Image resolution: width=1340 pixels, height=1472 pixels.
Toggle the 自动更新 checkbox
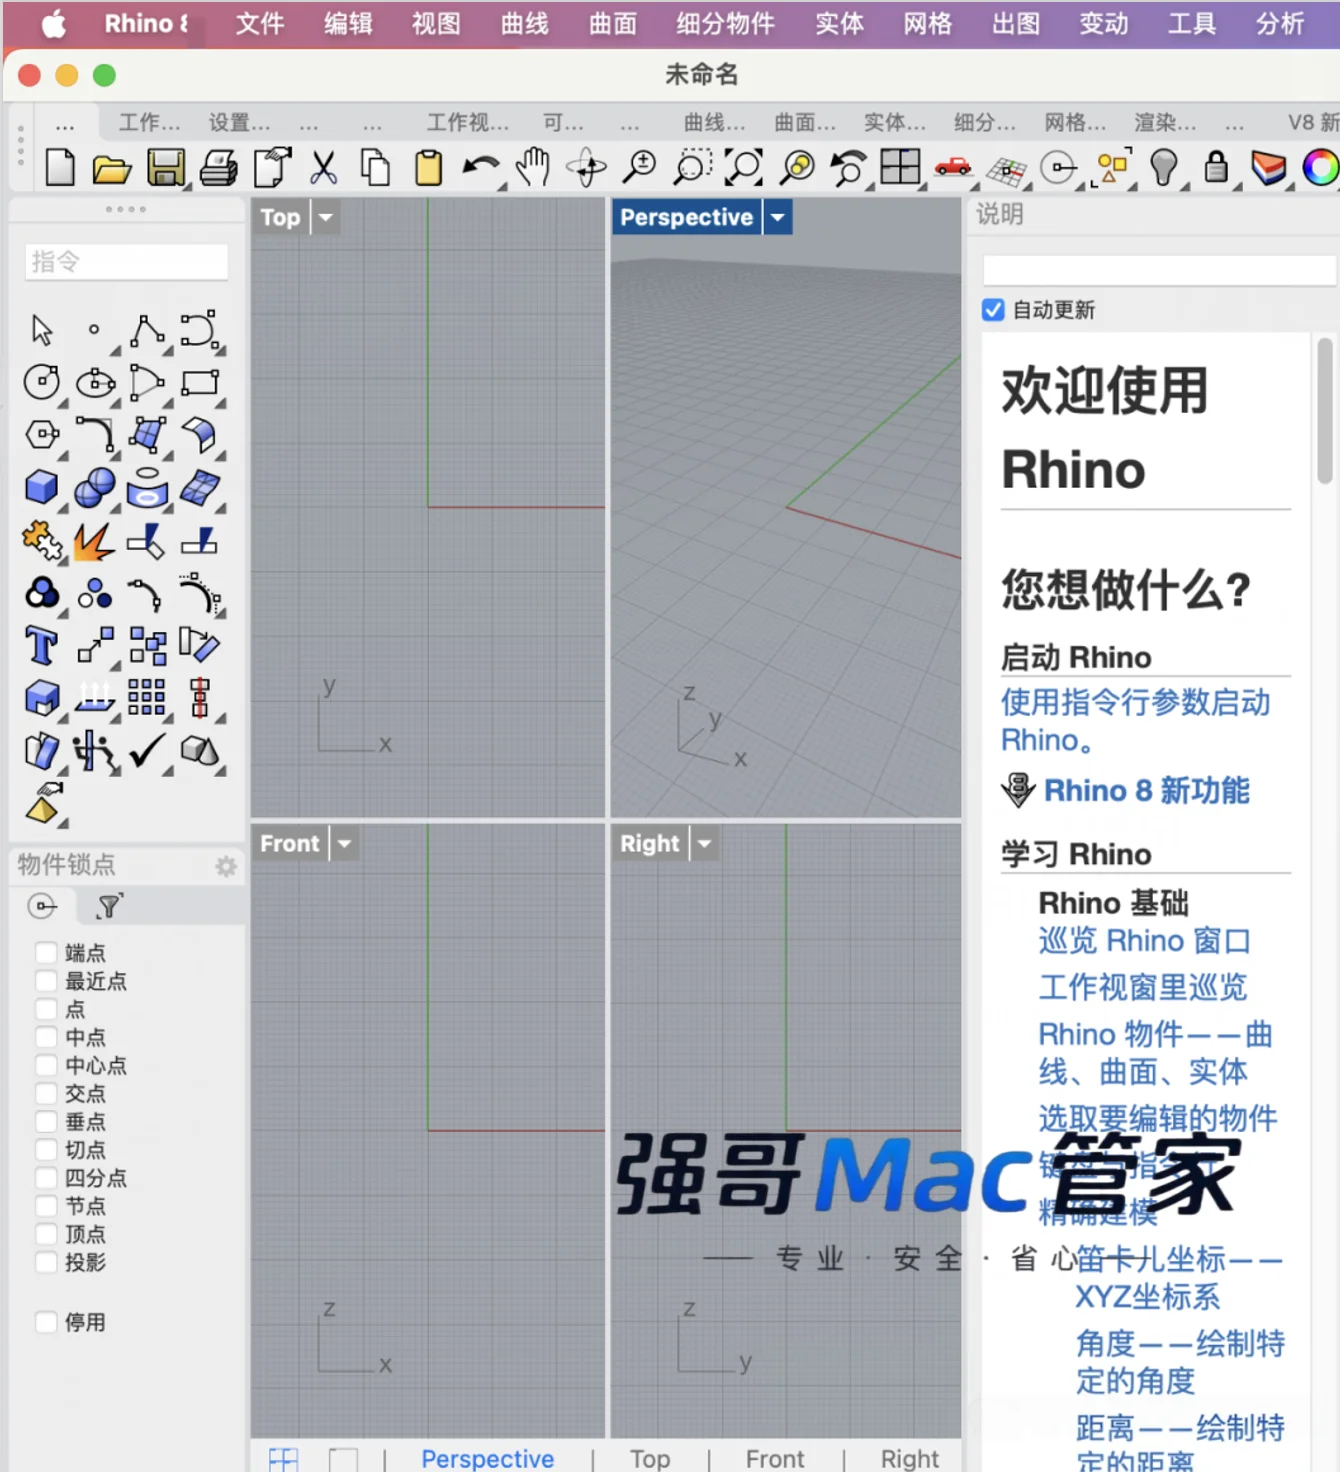point(993,310)
